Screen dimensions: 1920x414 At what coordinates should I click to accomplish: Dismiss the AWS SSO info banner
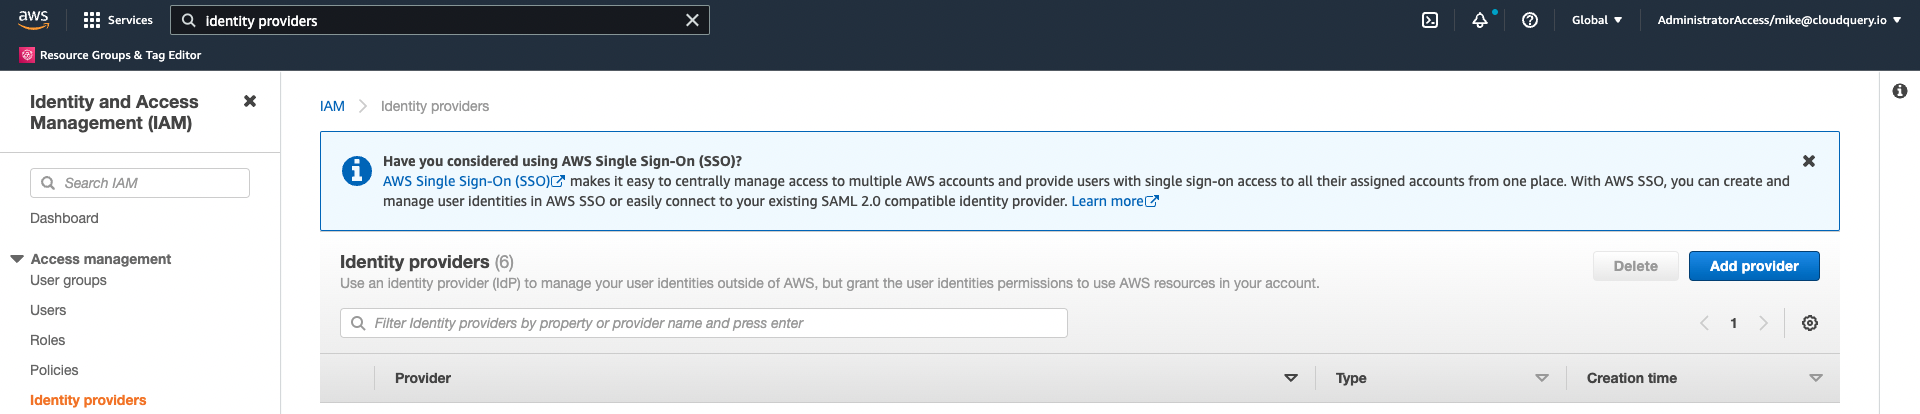(x=1809, y=161)
